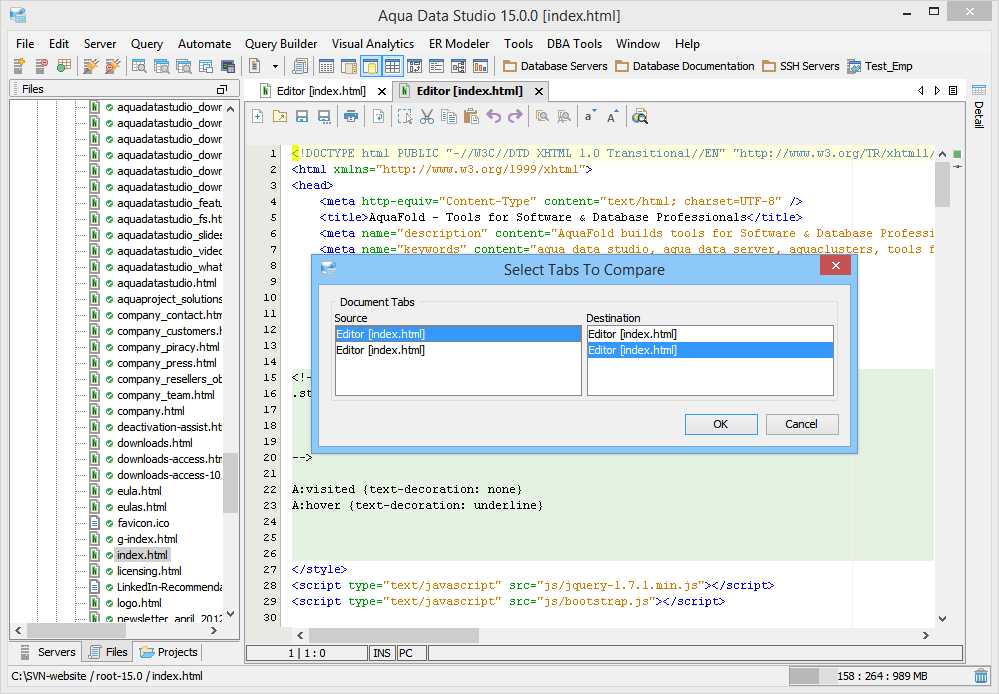Click the purple Redo arrow icon
This screenshot has width=999, height=694.
point(515,117)
